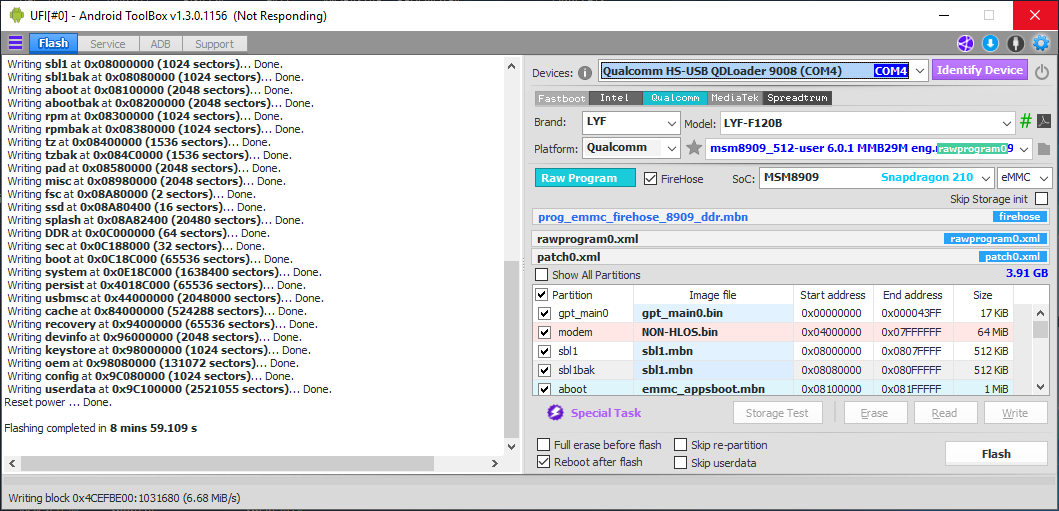This screenshot has height=511, width=1059.
Task: Uncheck the aboot partition checkbox
Action: [544, 389]
